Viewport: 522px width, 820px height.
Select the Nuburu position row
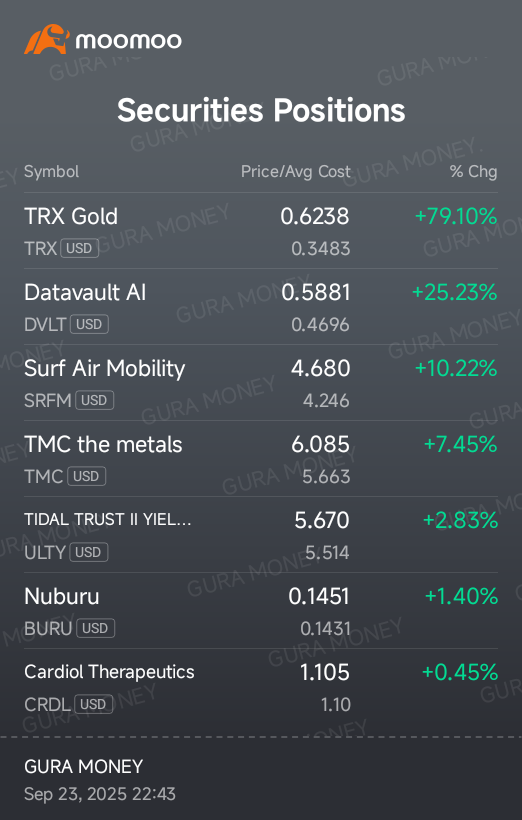pos(261,611)
